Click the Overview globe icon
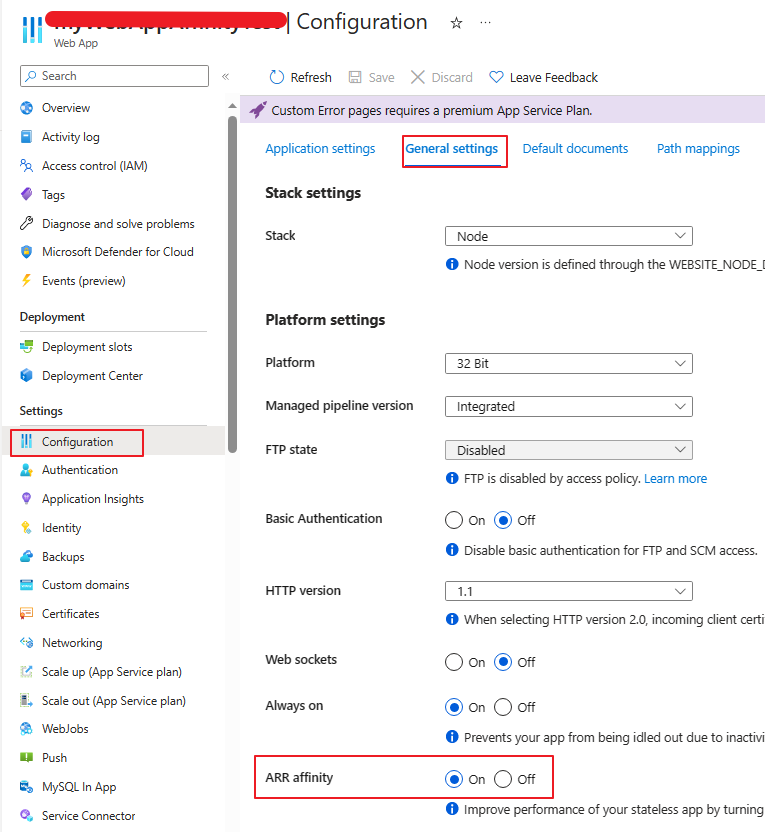765x832 pixels. click(x=27, y=108)
